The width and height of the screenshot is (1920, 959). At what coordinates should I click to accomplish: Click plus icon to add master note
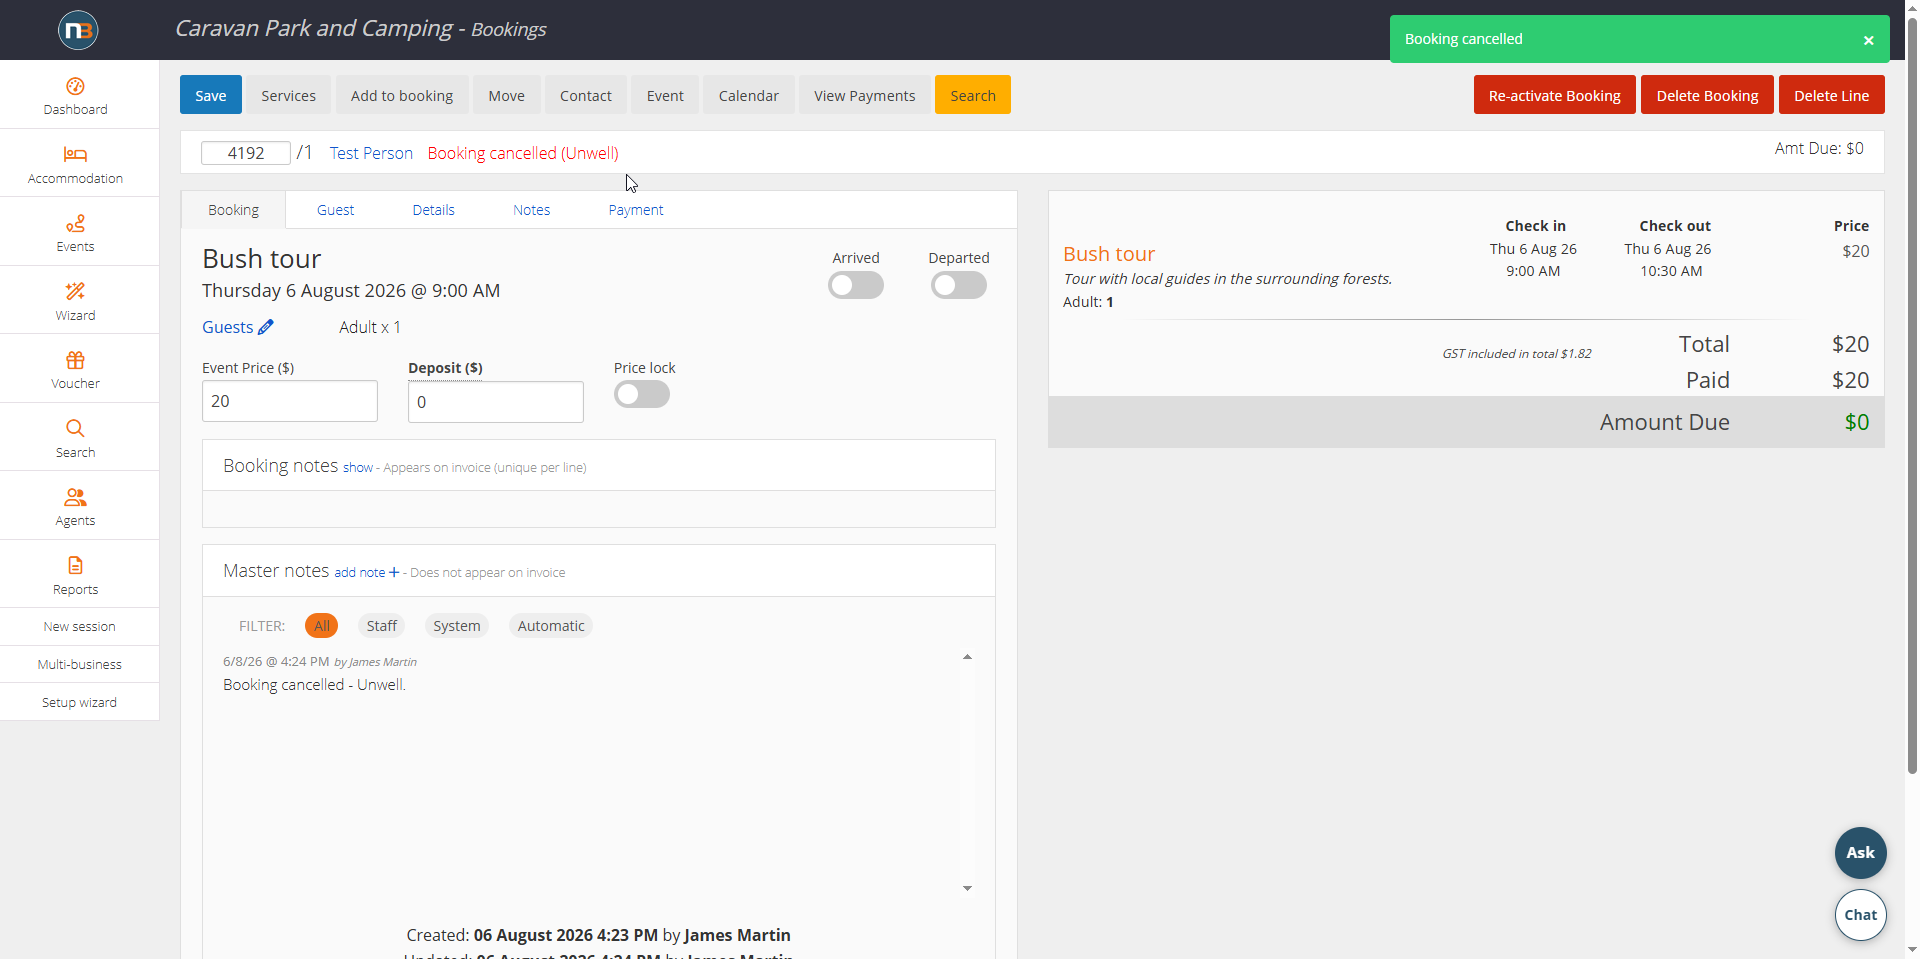pyautogui.click(x=394, y=572)
